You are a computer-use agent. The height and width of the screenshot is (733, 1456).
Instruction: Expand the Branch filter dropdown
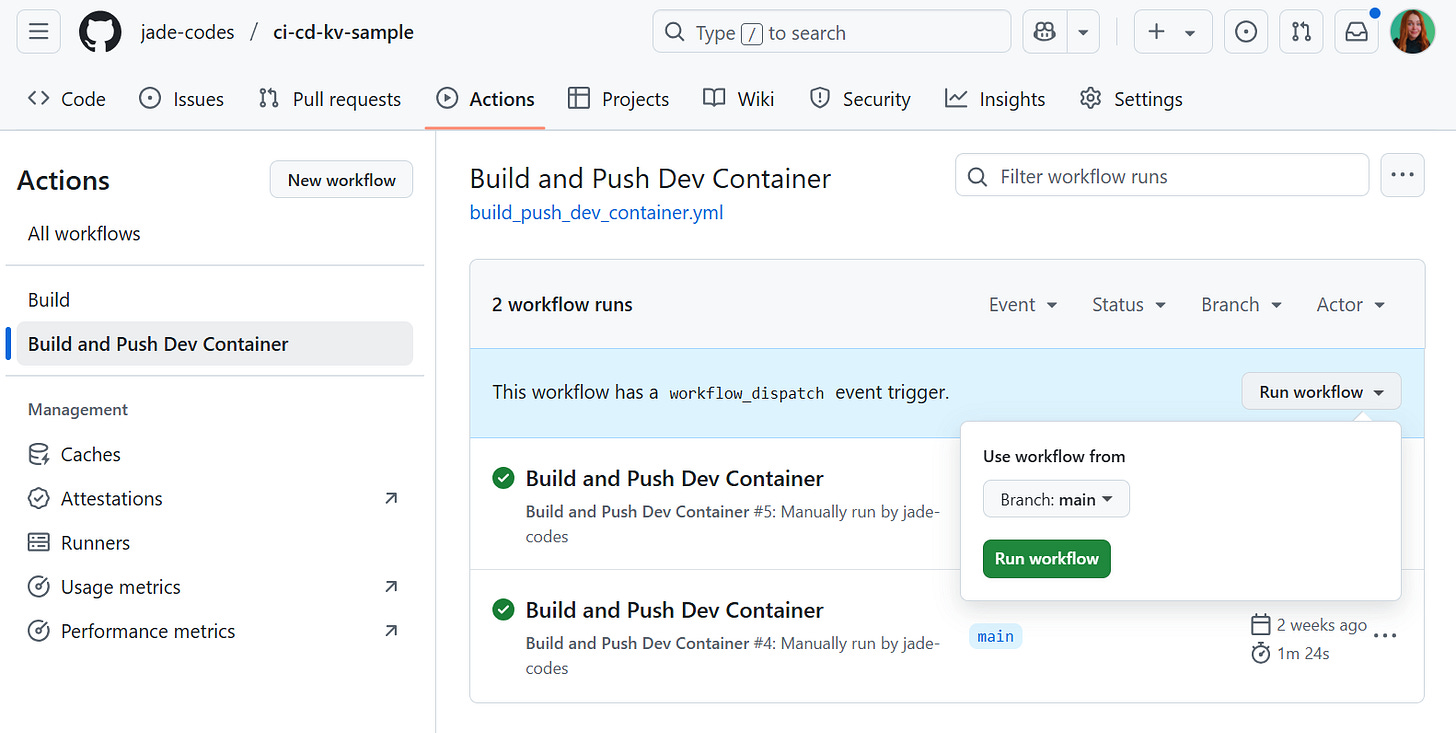1242,305
